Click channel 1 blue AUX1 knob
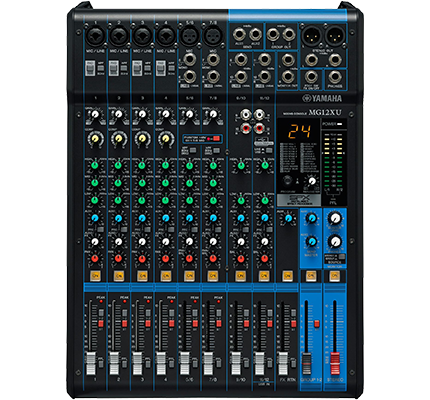The width and height of the screenshot is (430, 400). pos(95,218)
